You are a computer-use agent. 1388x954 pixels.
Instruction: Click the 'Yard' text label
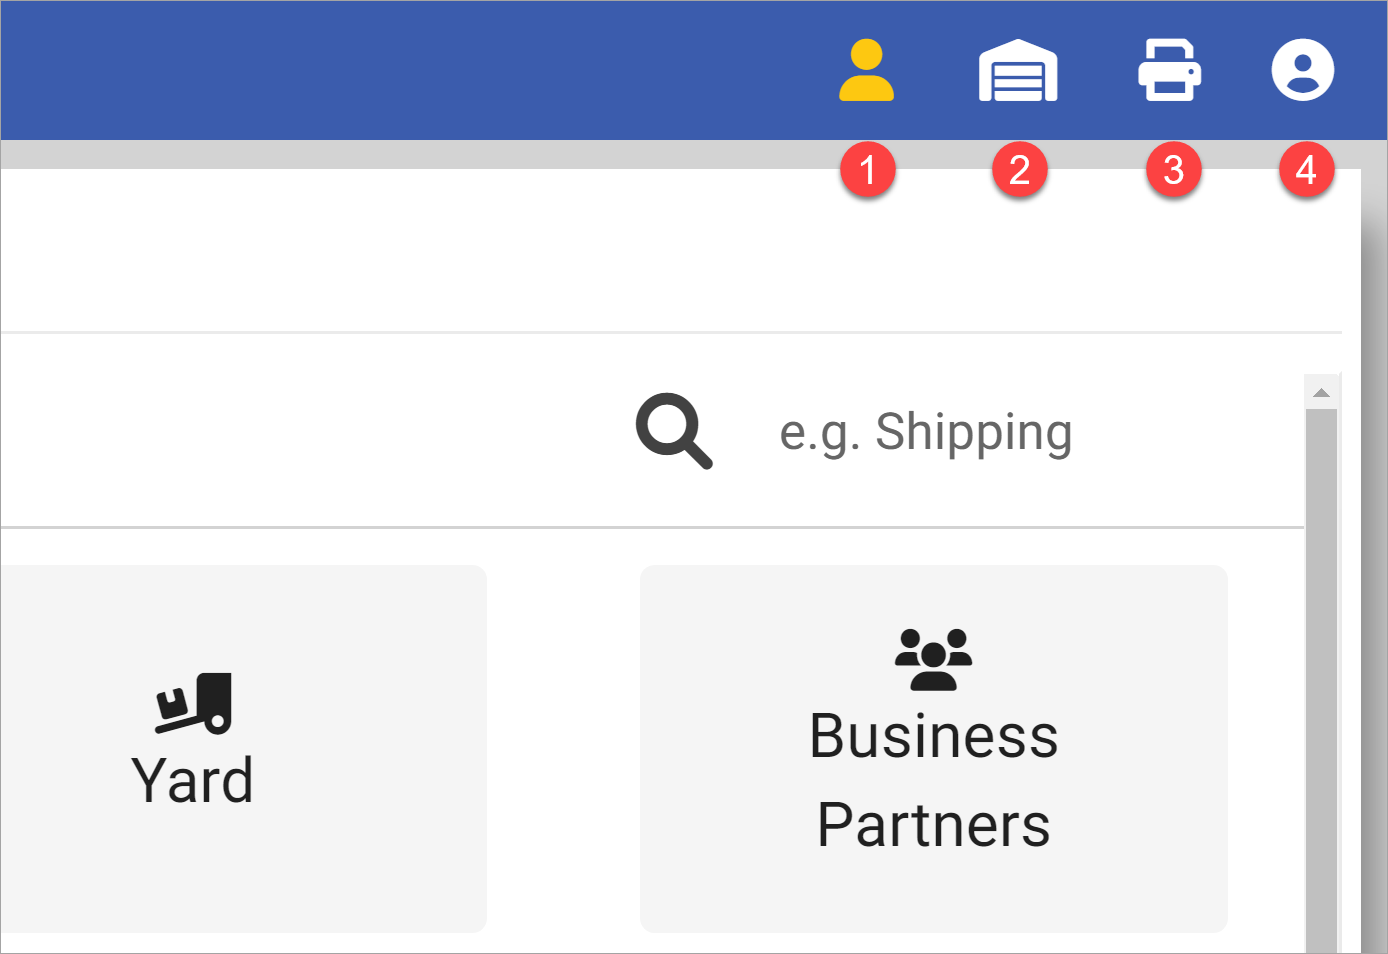(x=192, y=781)
